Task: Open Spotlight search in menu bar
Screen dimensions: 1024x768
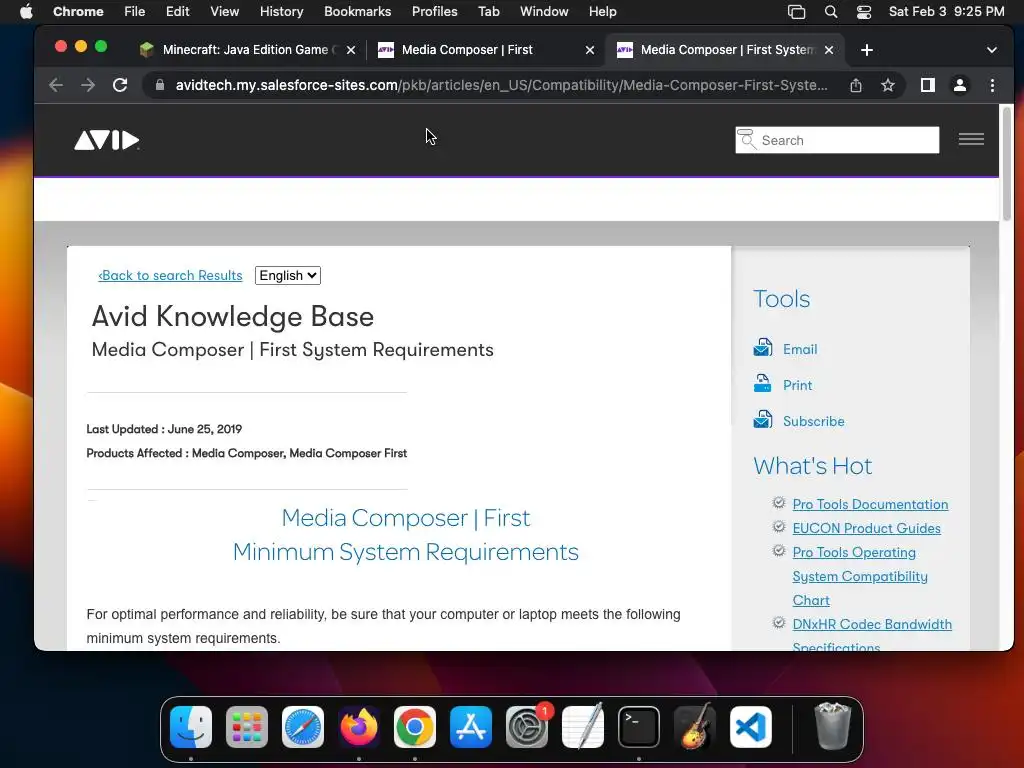Action: (x=831, y=12)
